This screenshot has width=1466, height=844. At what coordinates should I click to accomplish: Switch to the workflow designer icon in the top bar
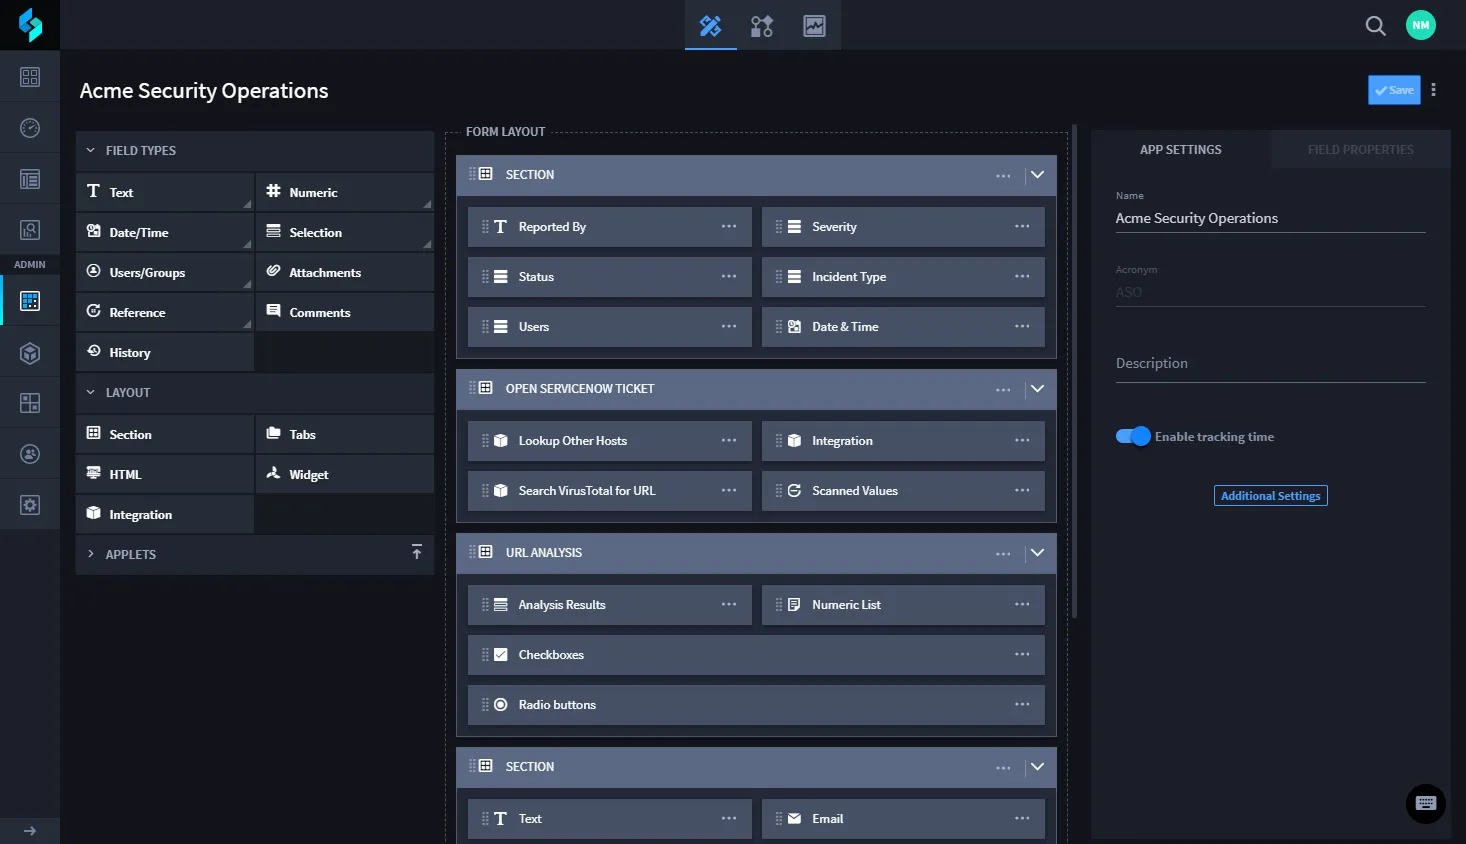tap(762, 26)
